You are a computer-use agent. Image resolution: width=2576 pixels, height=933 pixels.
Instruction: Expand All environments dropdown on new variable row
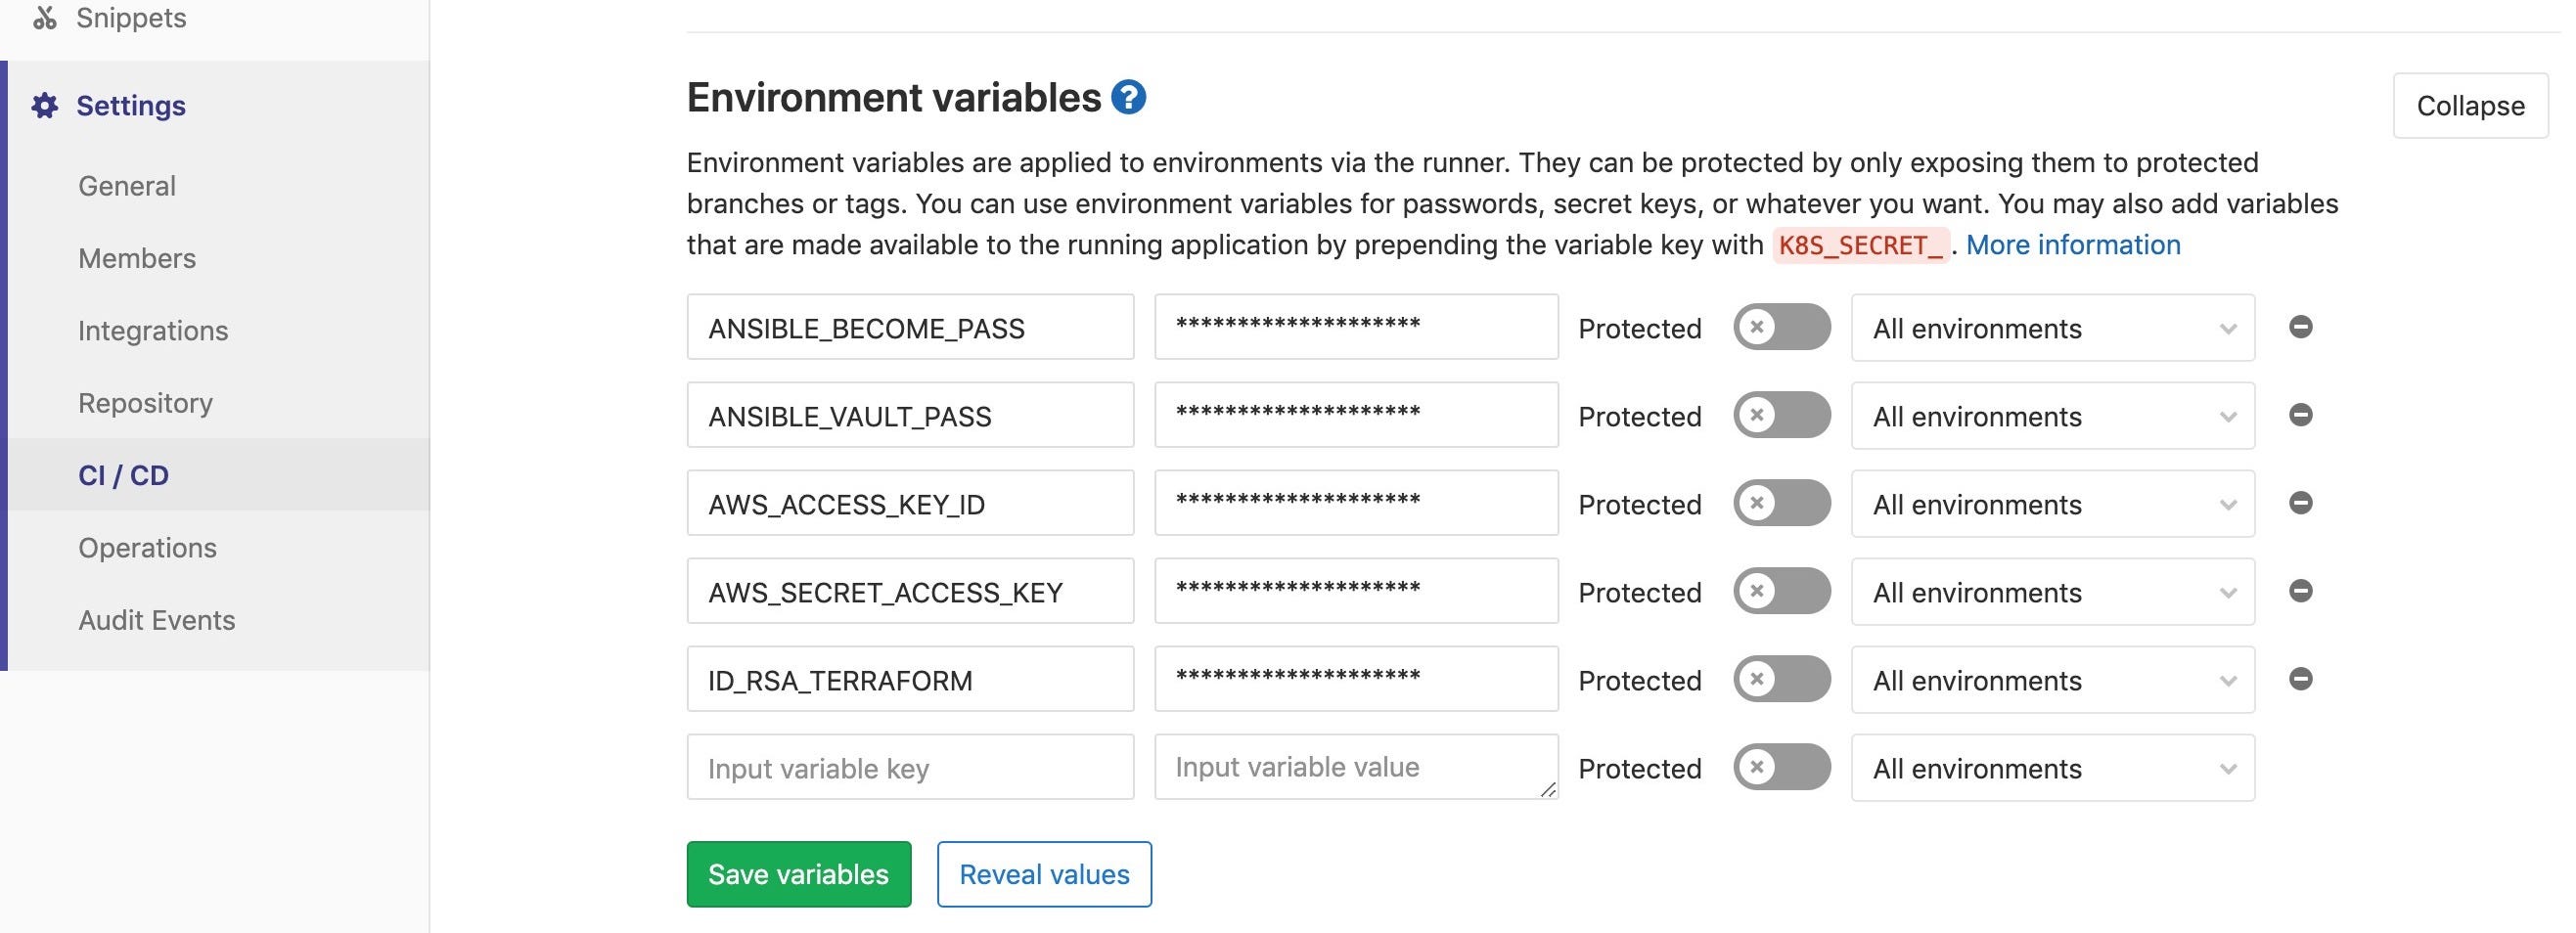click(2052, 767)
